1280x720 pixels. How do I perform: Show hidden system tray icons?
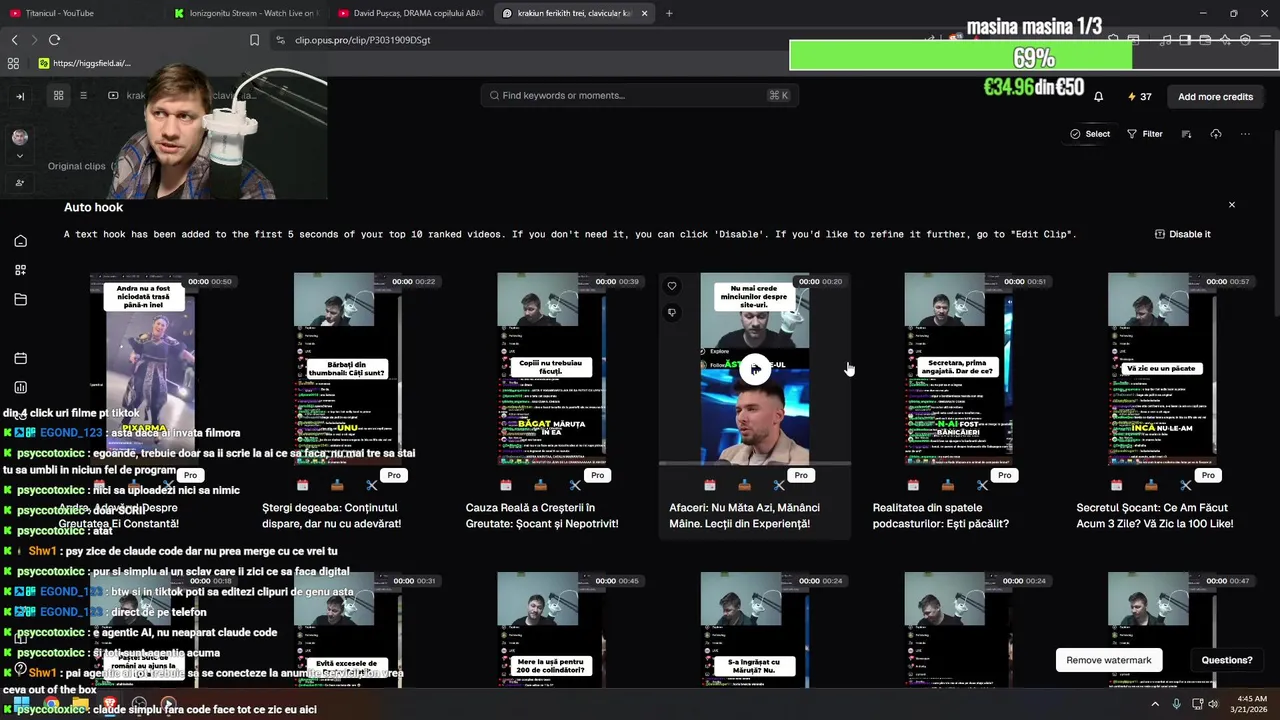coord(1155,704)
